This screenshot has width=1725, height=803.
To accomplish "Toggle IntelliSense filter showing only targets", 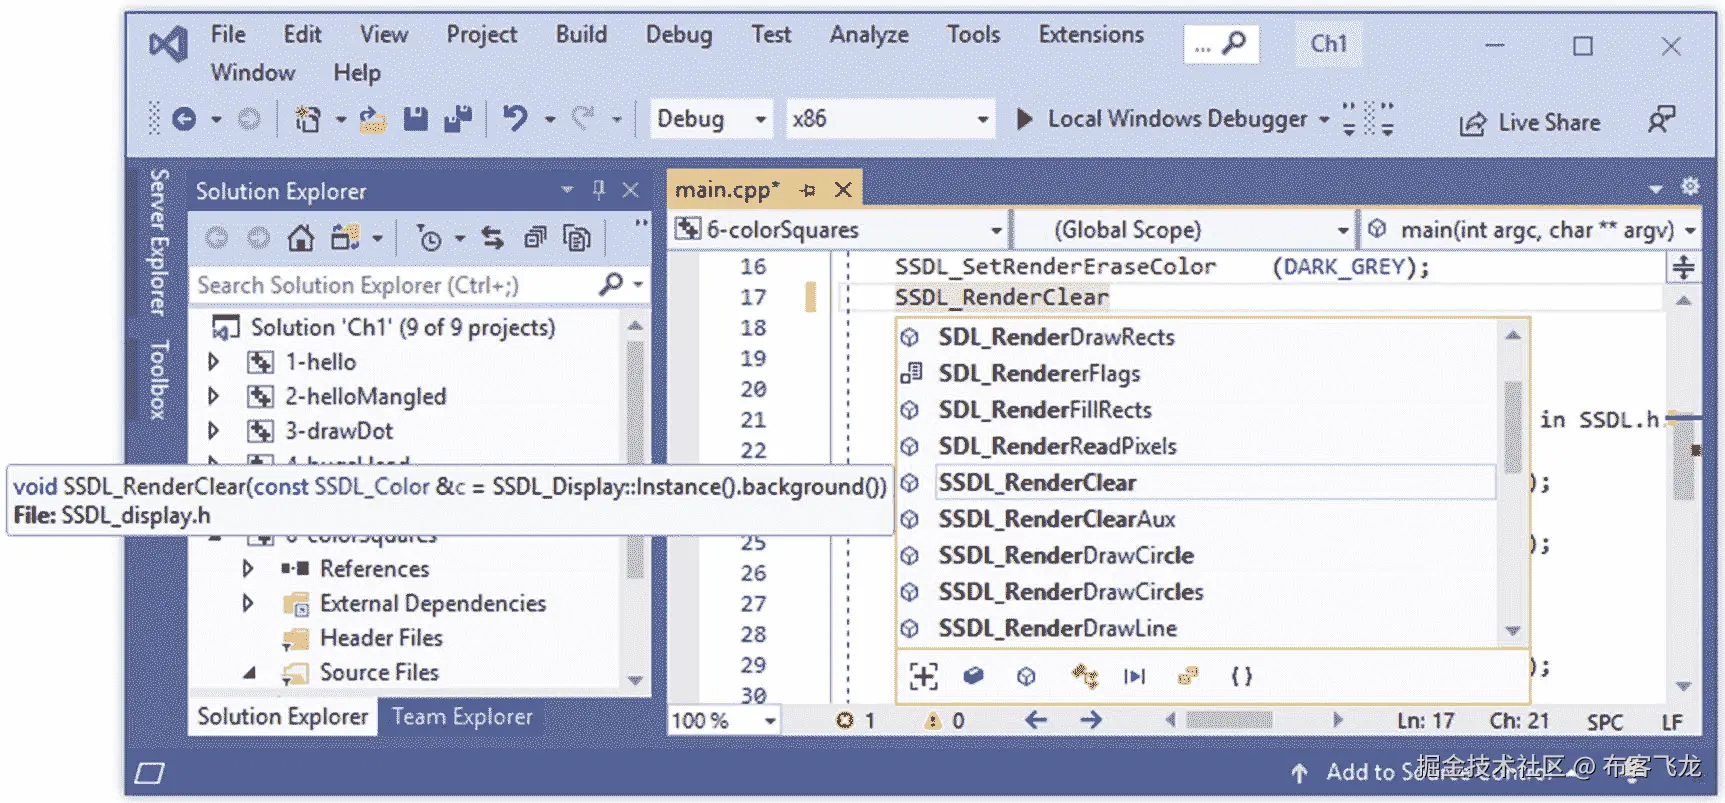I will 924,677.
